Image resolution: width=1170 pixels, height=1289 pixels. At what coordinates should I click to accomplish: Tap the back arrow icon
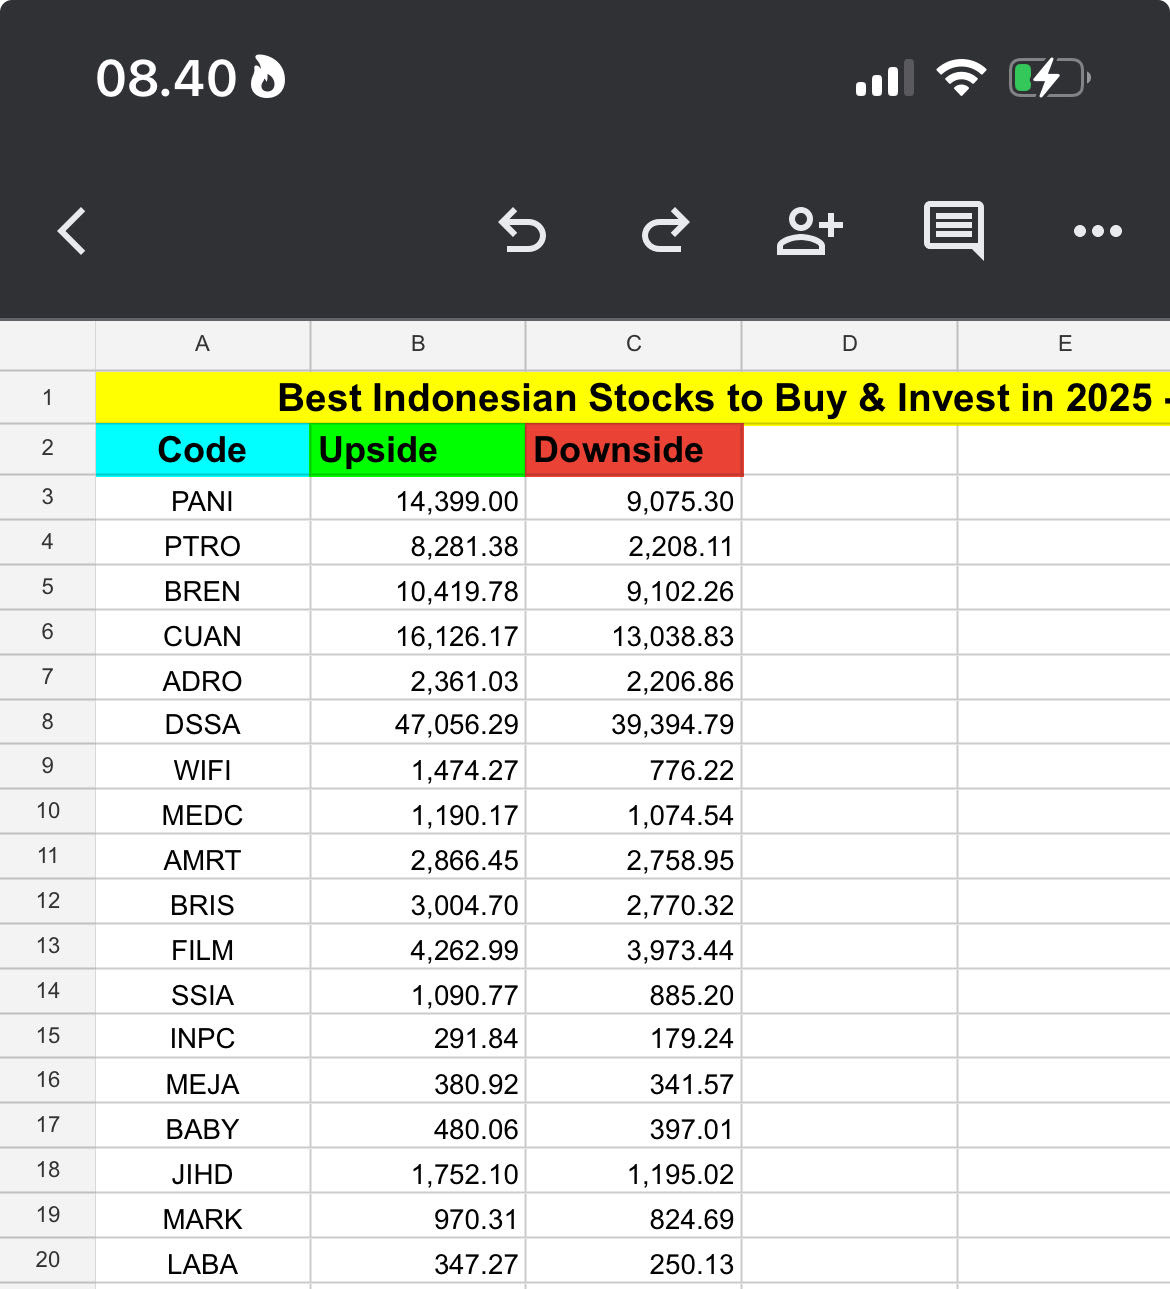click(72, 231)
